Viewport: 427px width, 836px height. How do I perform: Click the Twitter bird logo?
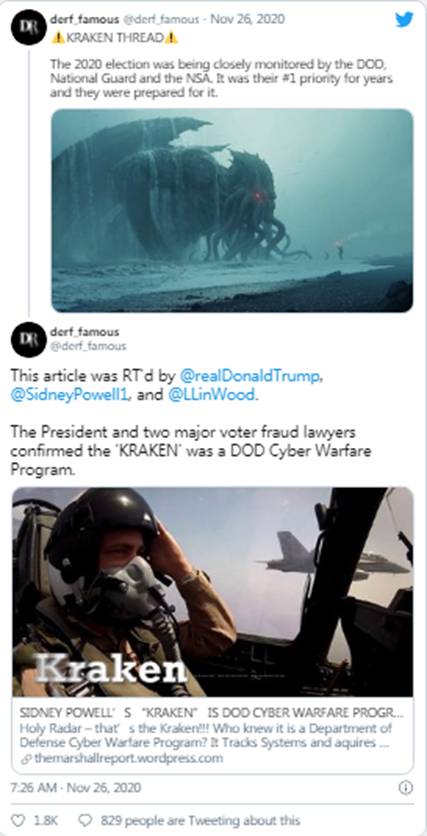[x=404, y=20]
